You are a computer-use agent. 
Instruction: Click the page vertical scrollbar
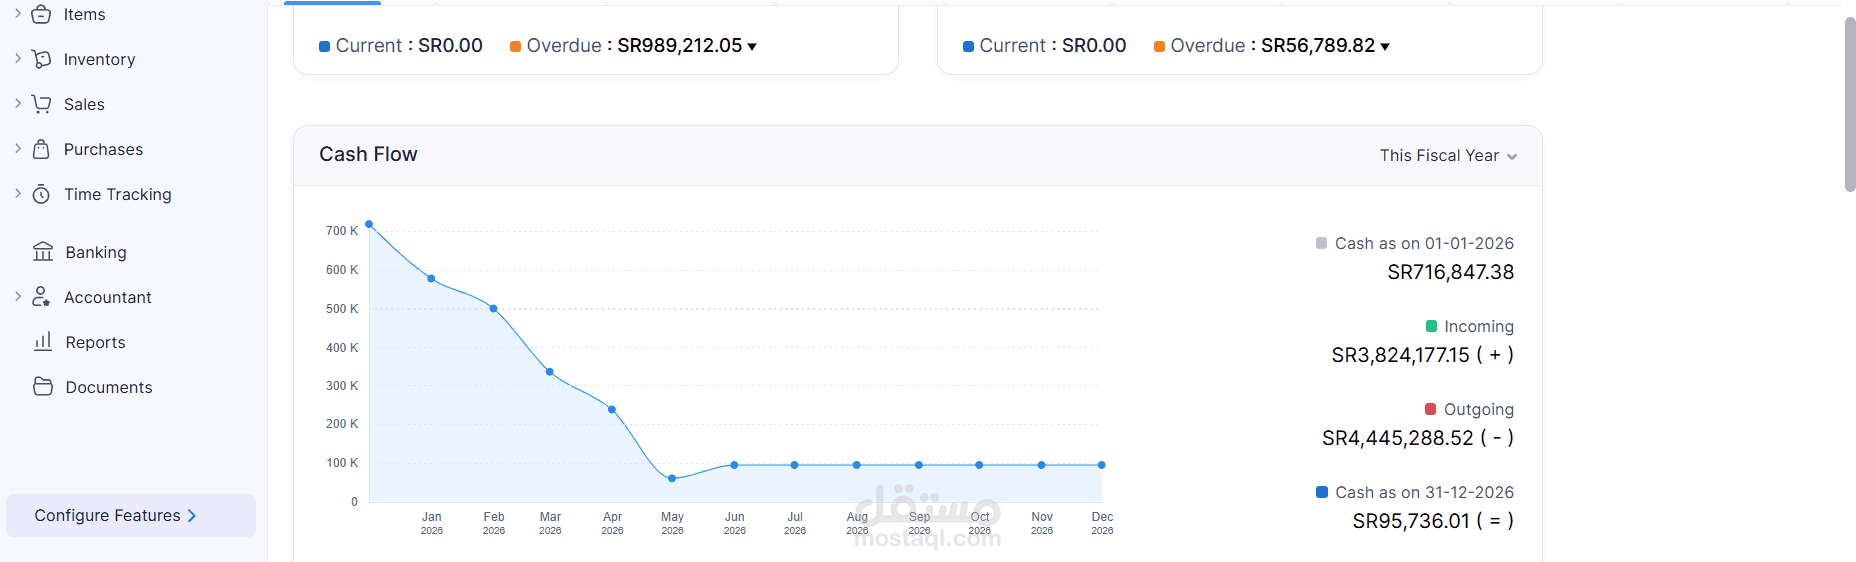pos(1850,104)
